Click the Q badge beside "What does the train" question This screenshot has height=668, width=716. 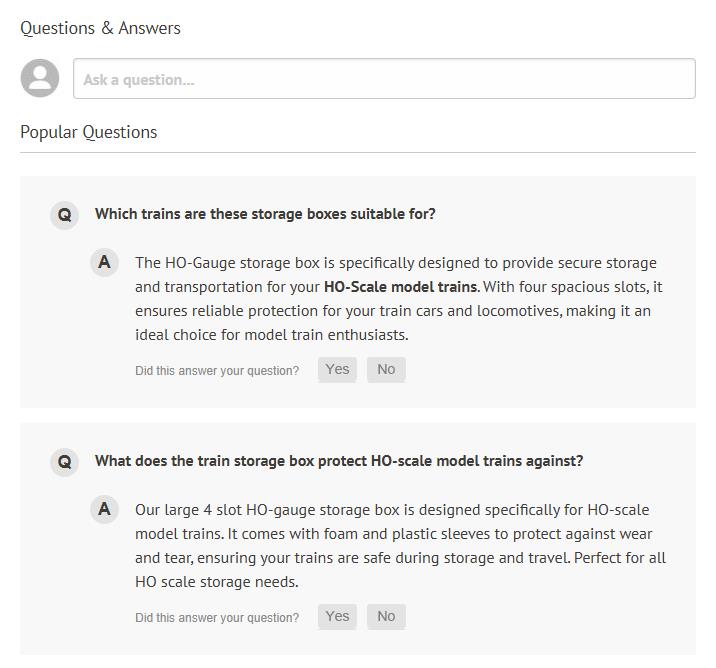[65, 461]
